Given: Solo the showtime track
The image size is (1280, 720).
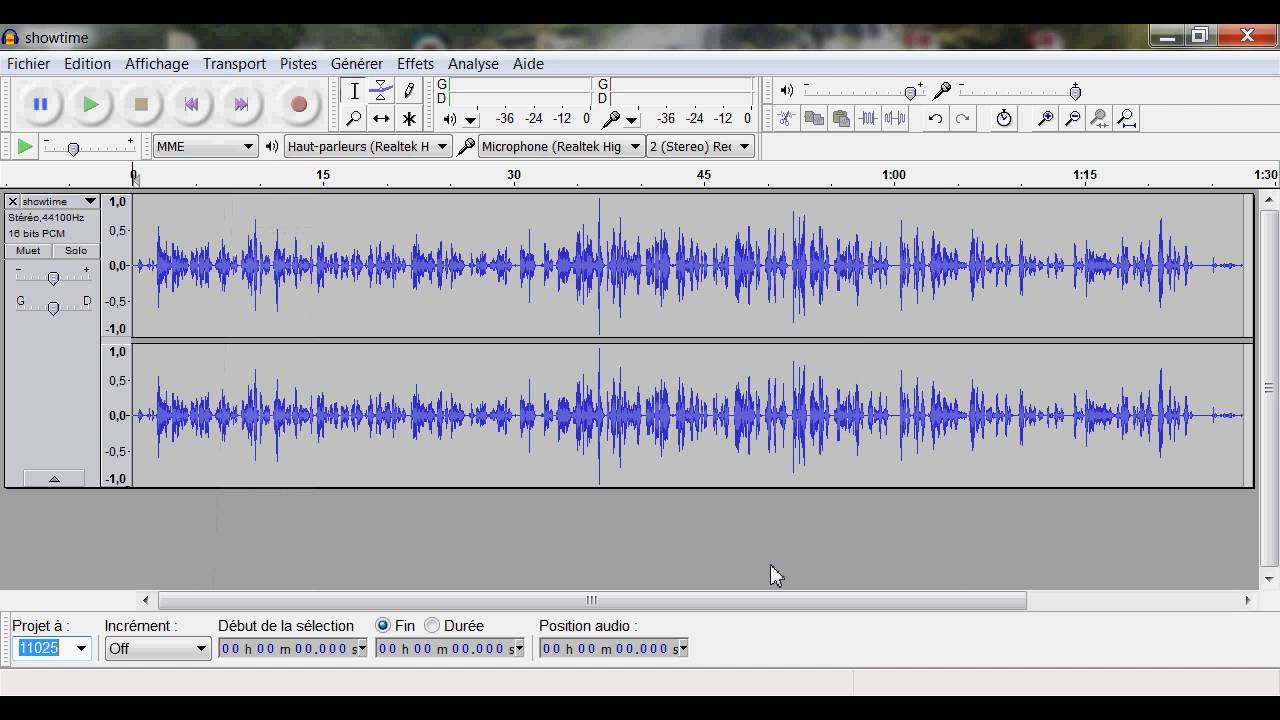Looking at the screenshot, I should tap(76, 251).
